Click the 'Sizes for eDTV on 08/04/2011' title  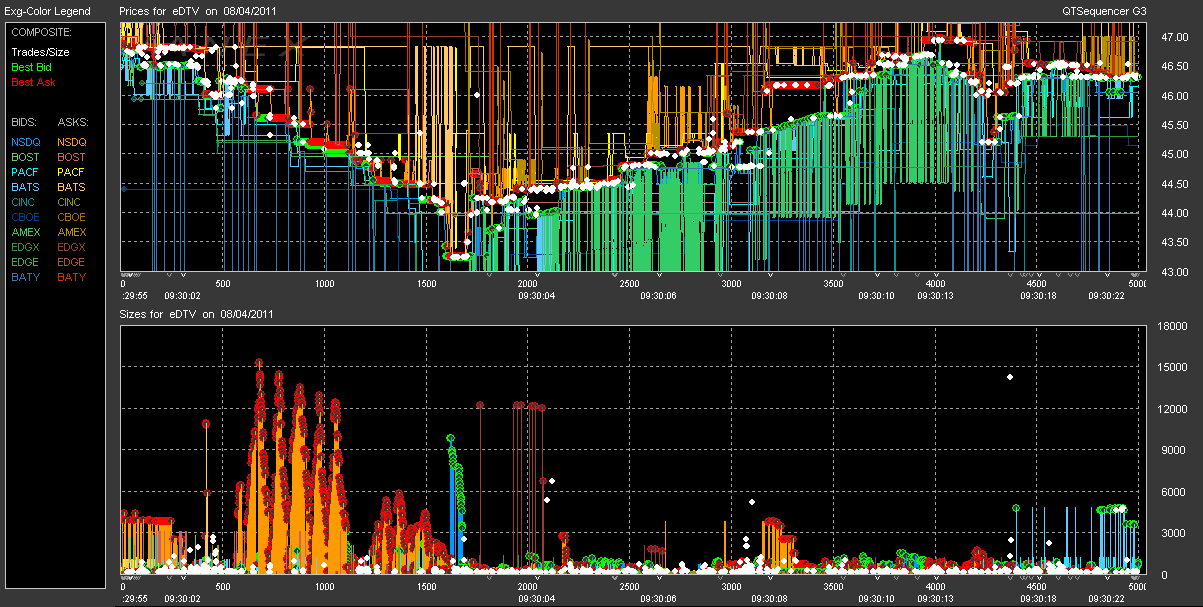pos(196,314)
